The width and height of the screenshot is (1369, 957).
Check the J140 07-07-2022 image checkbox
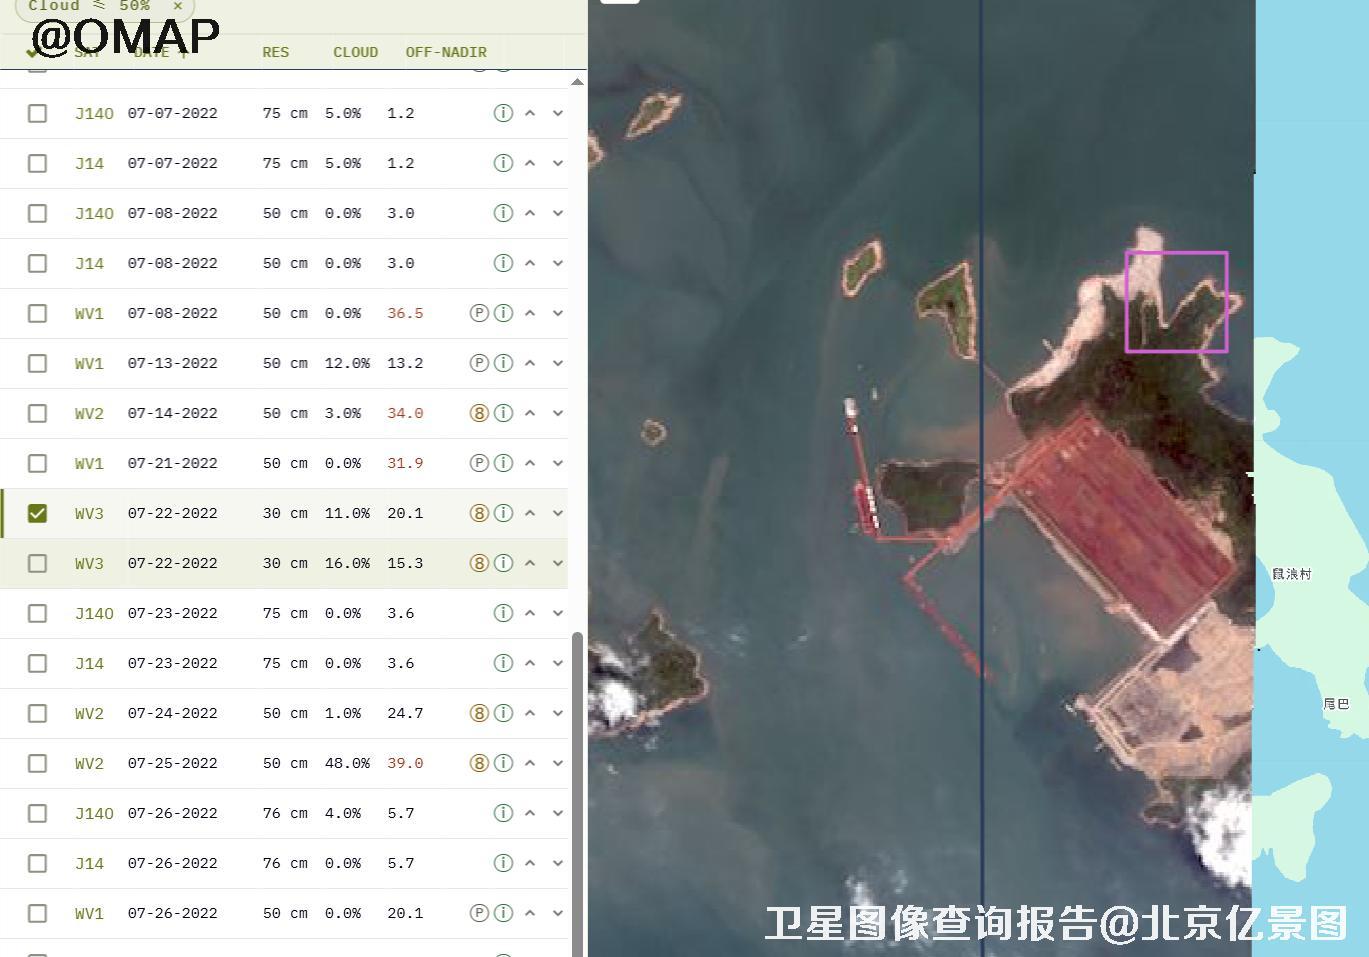(x=37, y=113)
